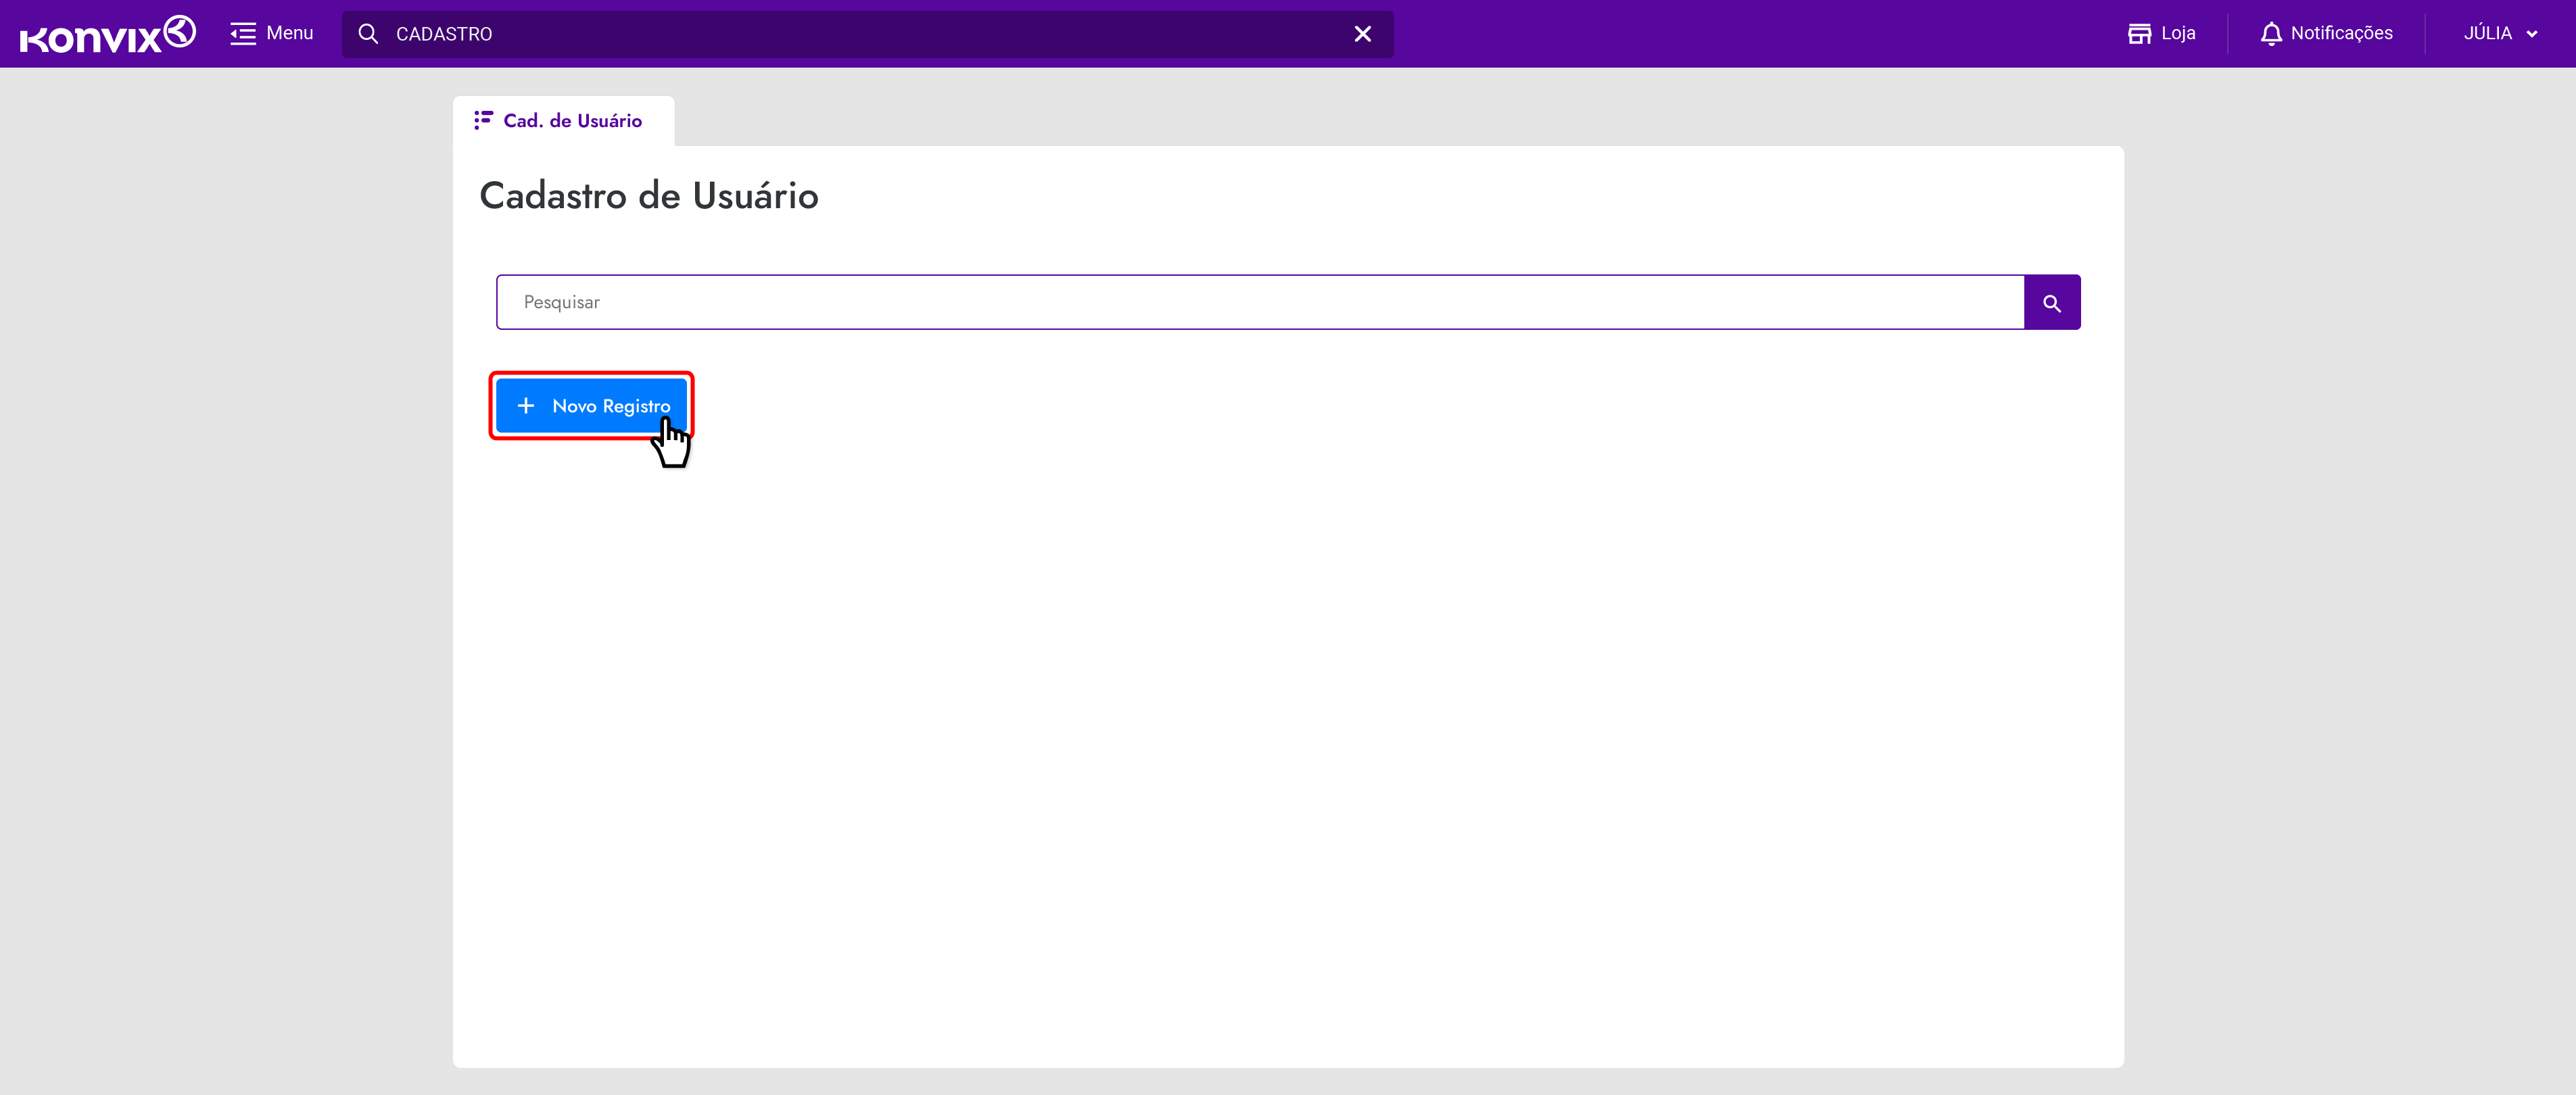Click the Cadastro de Usuário heading
The width and height of the screenshot is (2576, 1095).
tap(648, 196)
